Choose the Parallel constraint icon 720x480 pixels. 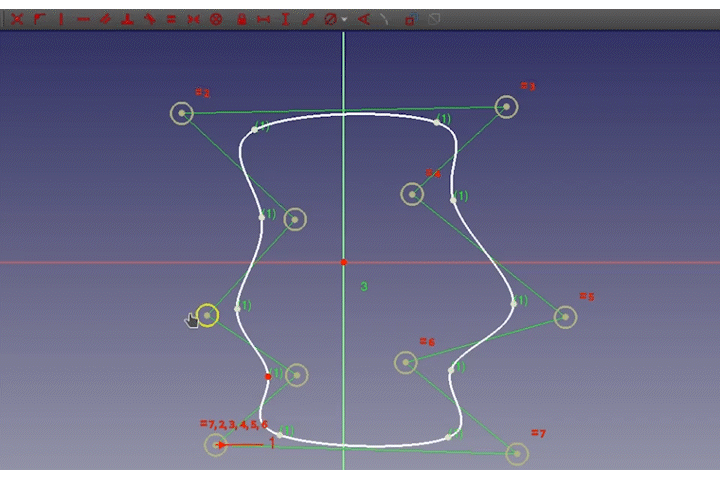(105, 18)
